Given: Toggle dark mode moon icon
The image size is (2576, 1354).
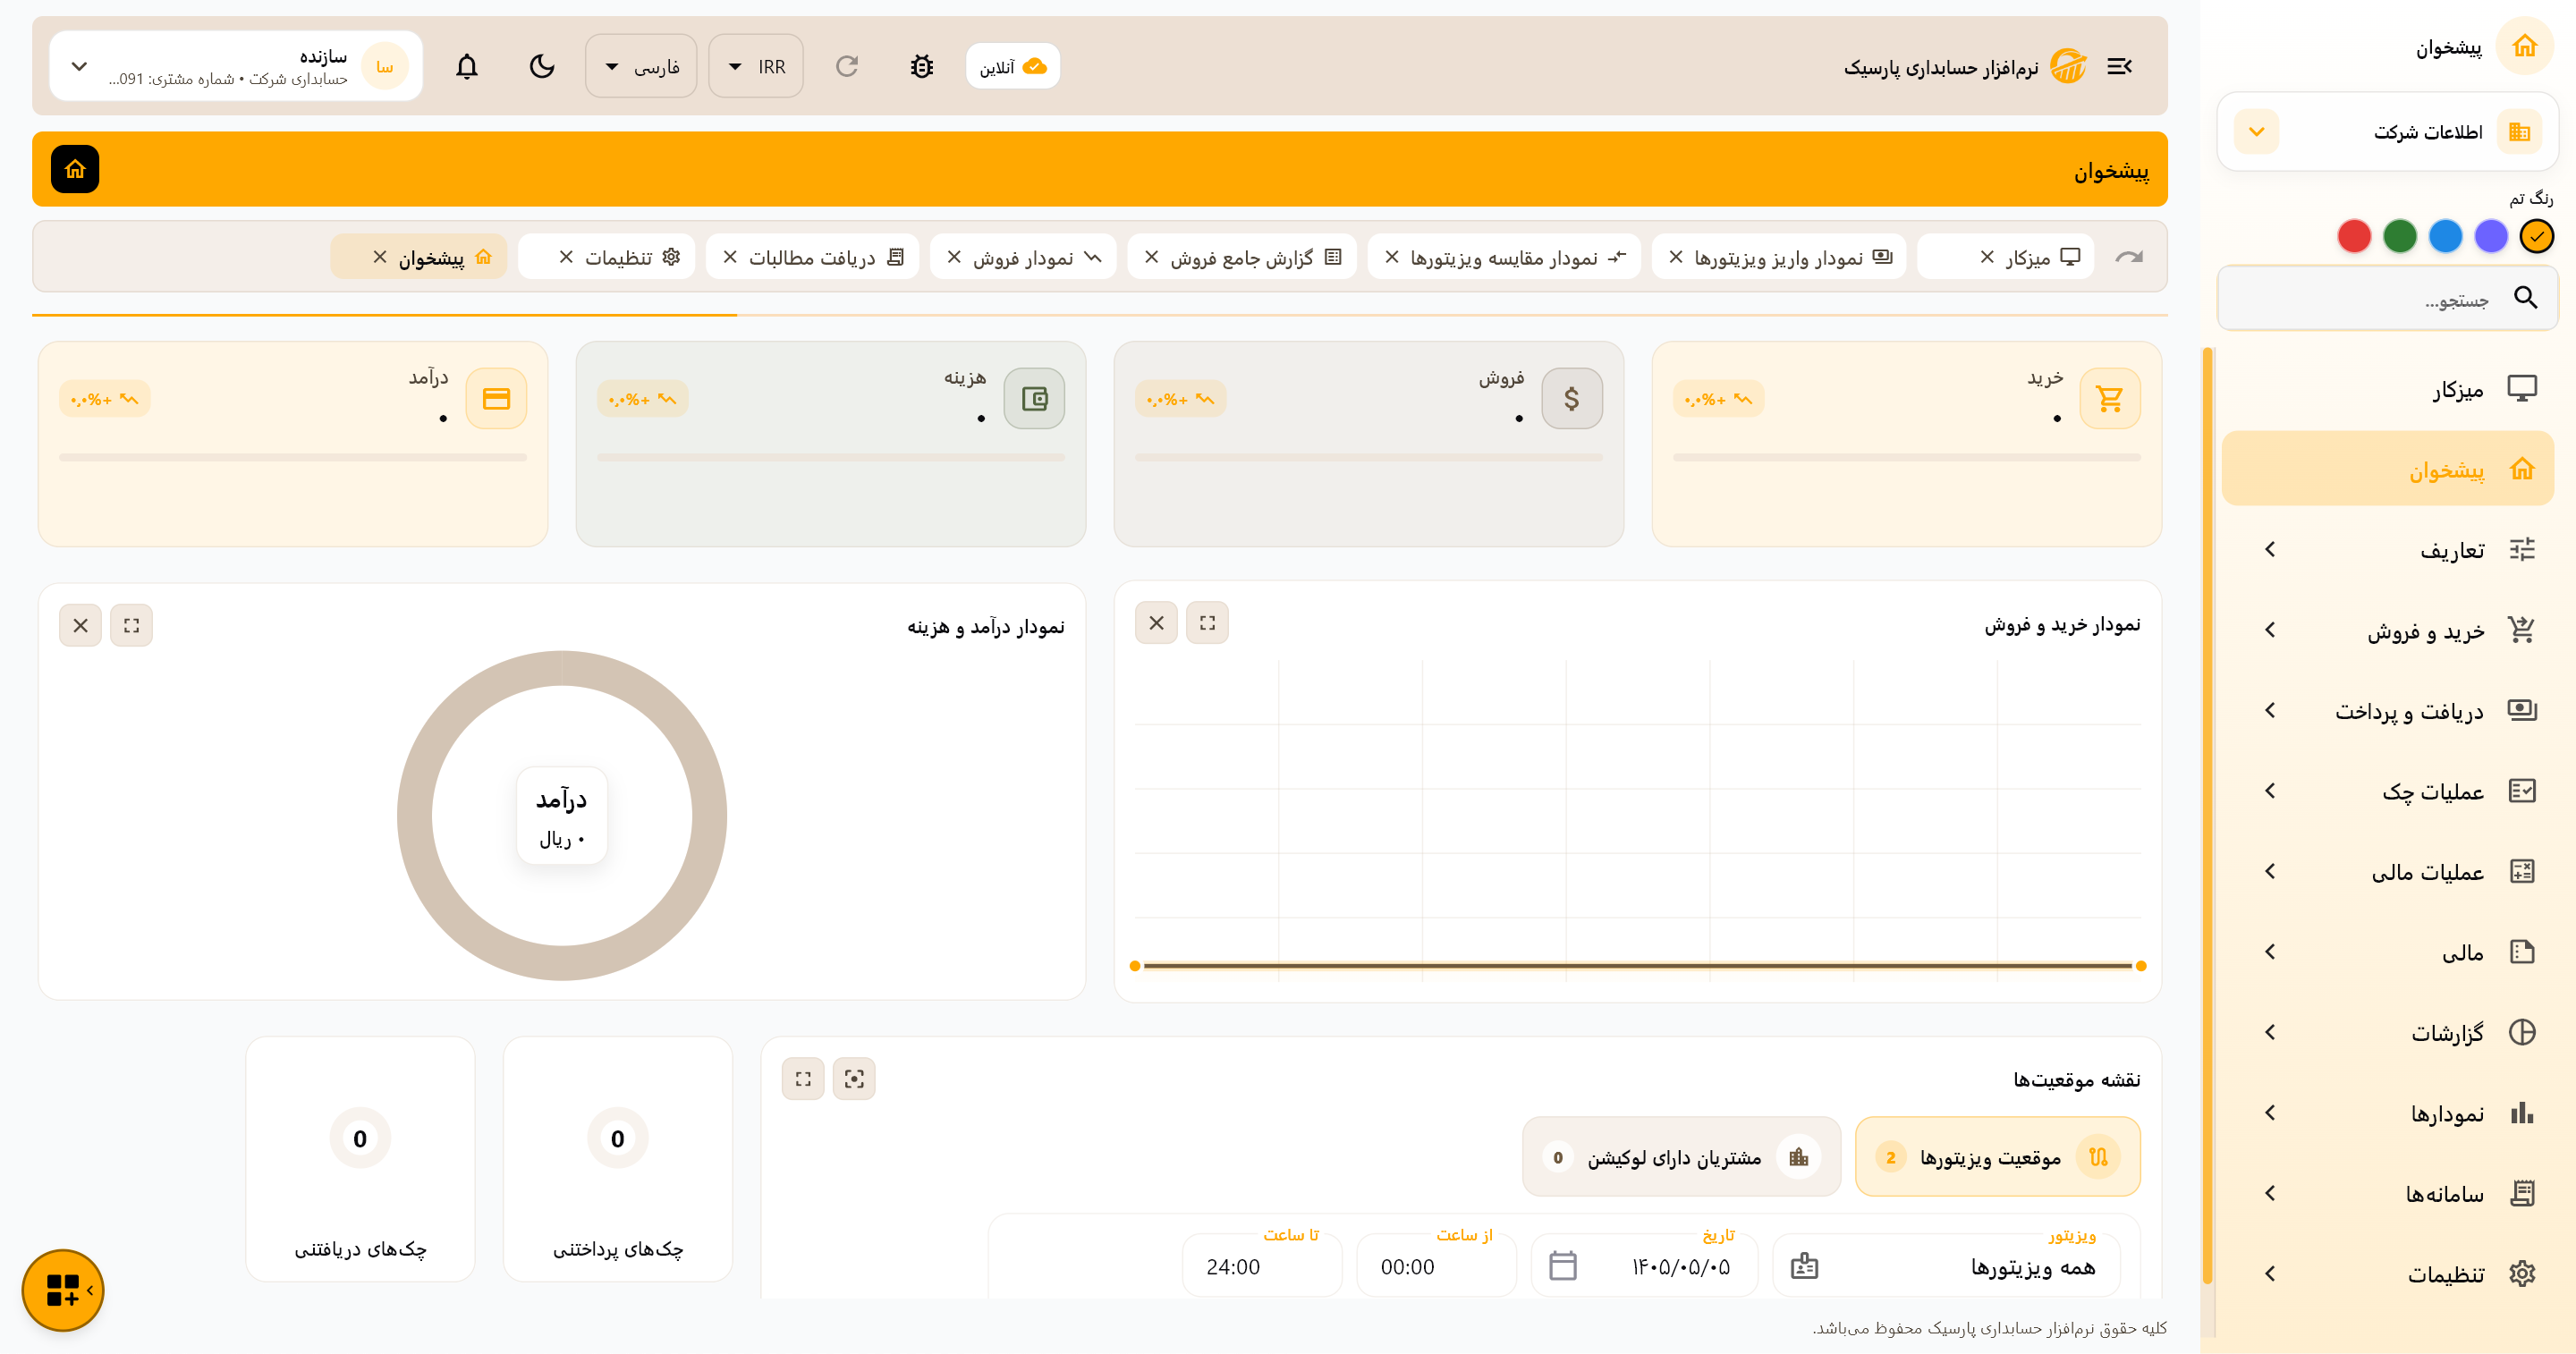Looking at the screenshot, I should pos(542,66).
